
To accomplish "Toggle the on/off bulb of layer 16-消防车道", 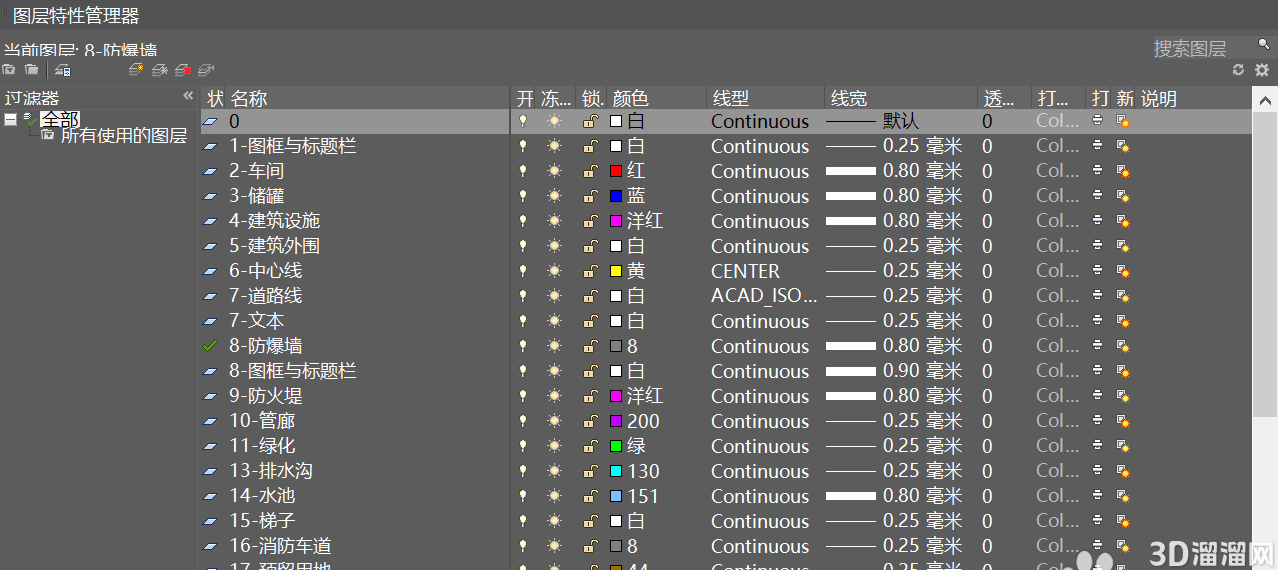I will tap(522, 546).
